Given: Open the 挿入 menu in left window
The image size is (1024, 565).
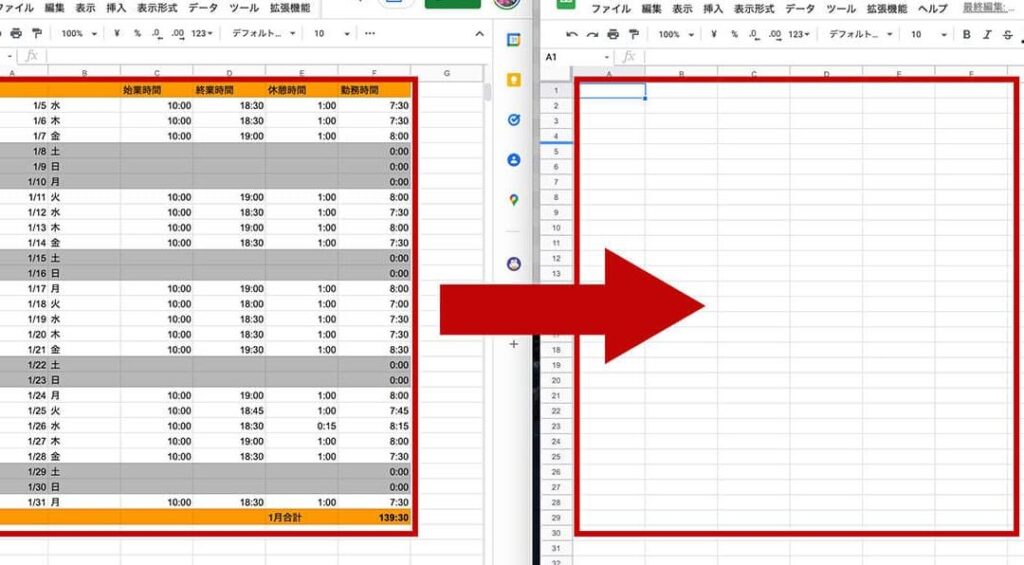Looking at the screenshot, I should [x=116, y=8].
